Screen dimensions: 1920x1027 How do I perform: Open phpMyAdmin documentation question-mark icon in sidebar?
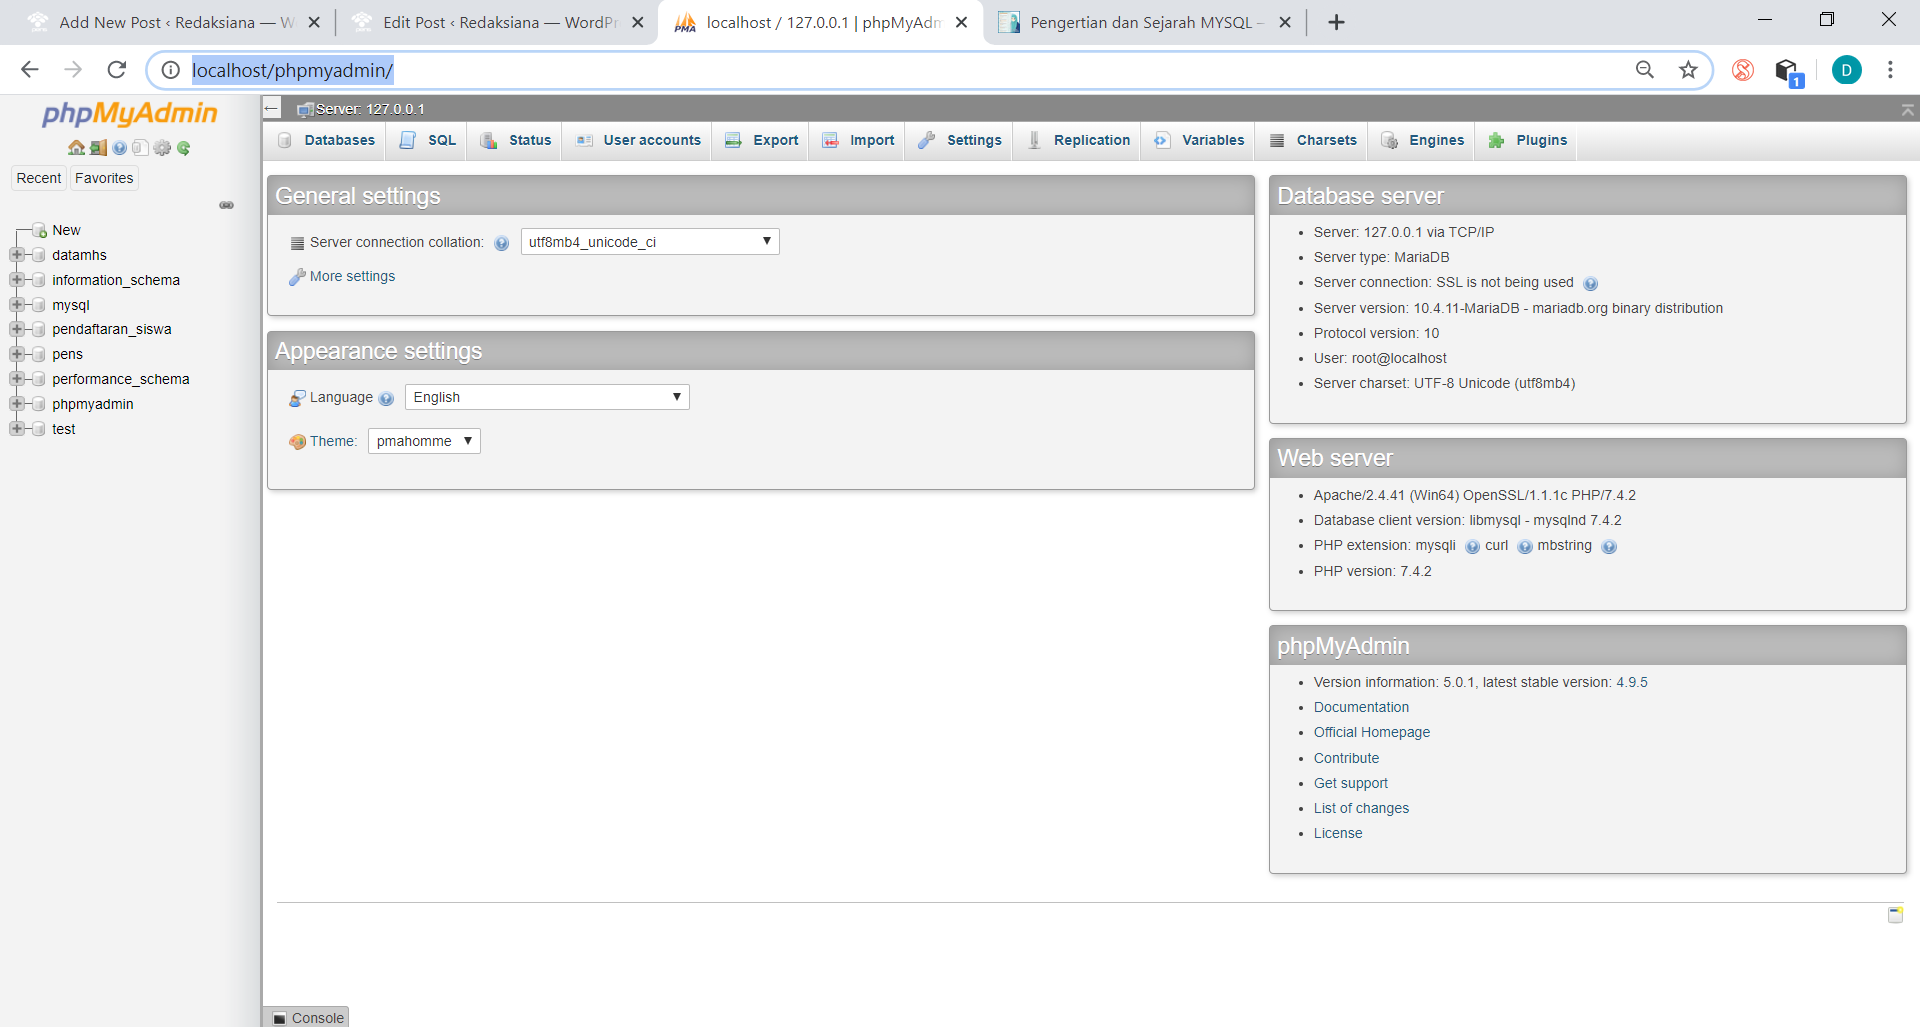click(x=120, y=148)
